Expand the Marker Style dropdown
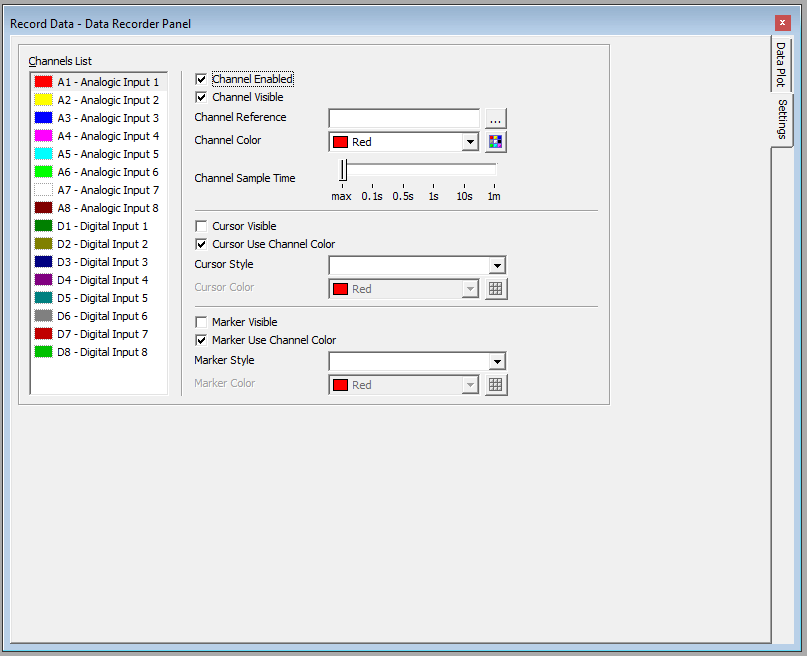This screenshot has width=807, height=656. coord(496,361)
